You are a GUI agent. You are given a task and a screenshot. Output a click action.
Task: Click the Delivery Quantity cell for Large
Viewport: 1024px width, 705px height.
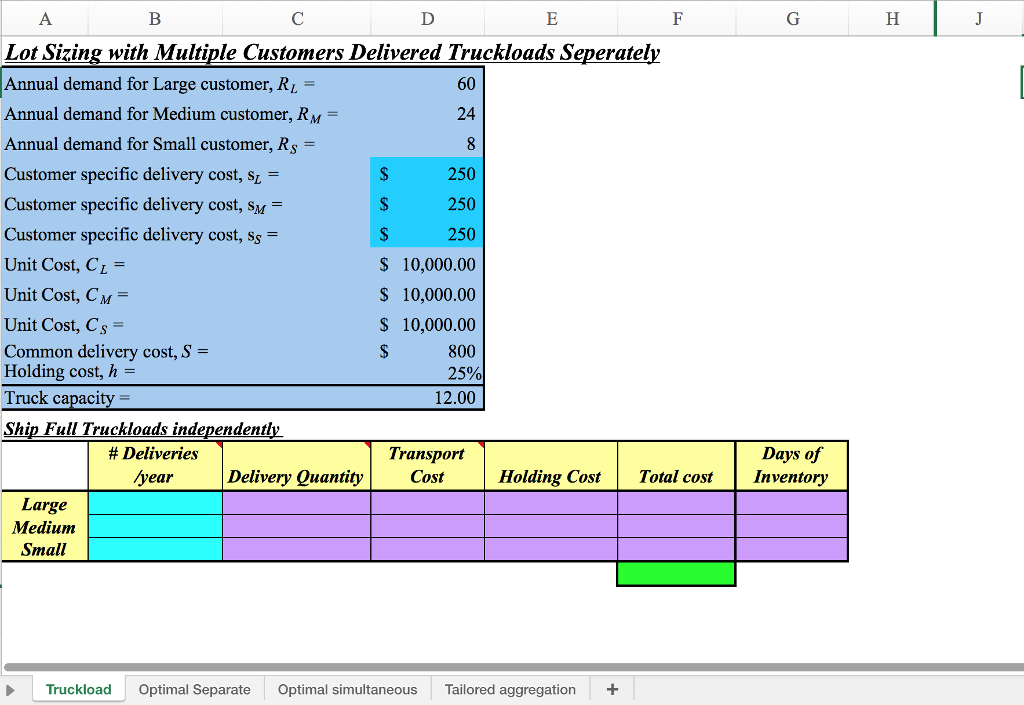[296, 503]
